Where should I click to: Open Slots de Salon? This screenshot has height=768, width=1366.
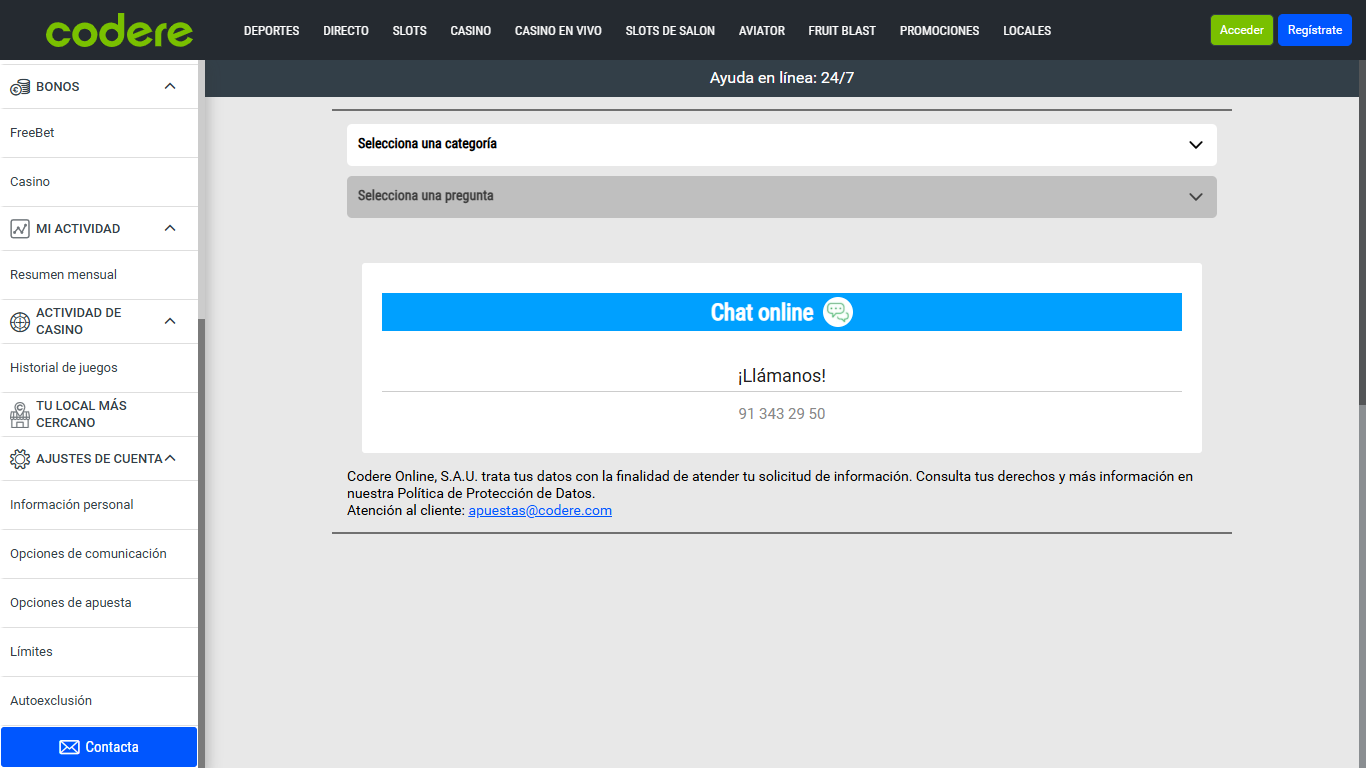point(670,31)
